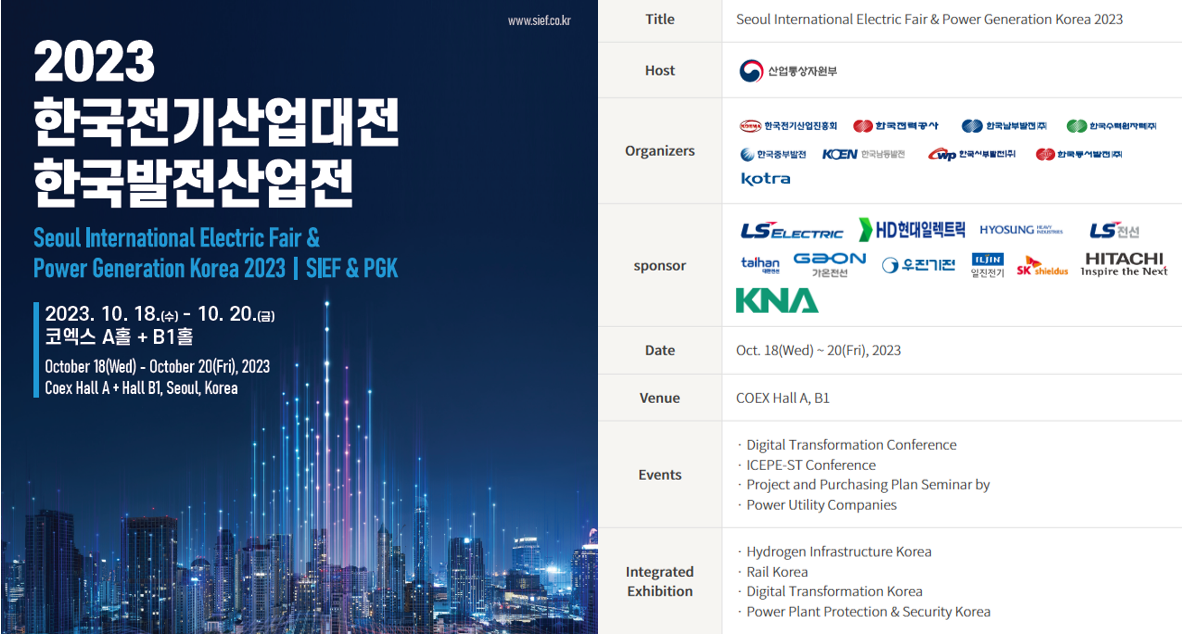Click the 'SIEF & PGK' poster text

coord(352,268)
